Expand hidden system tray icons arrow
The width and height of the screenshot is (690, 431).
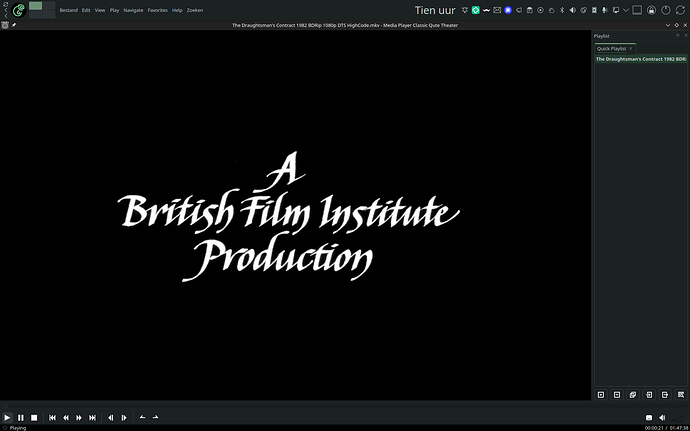pyautogui.click(x=626, y=10)
